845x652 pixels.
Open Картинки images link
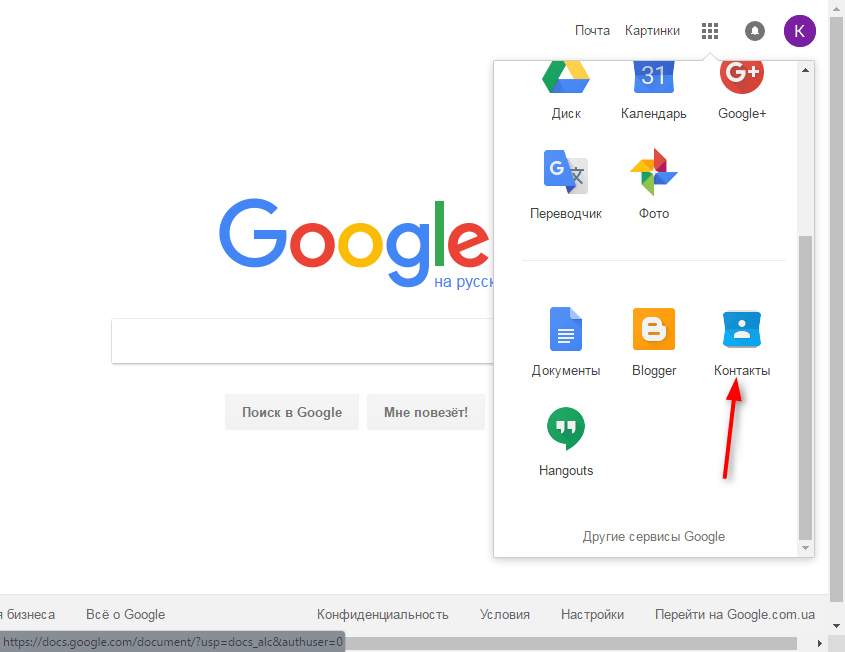click(652, 31)
